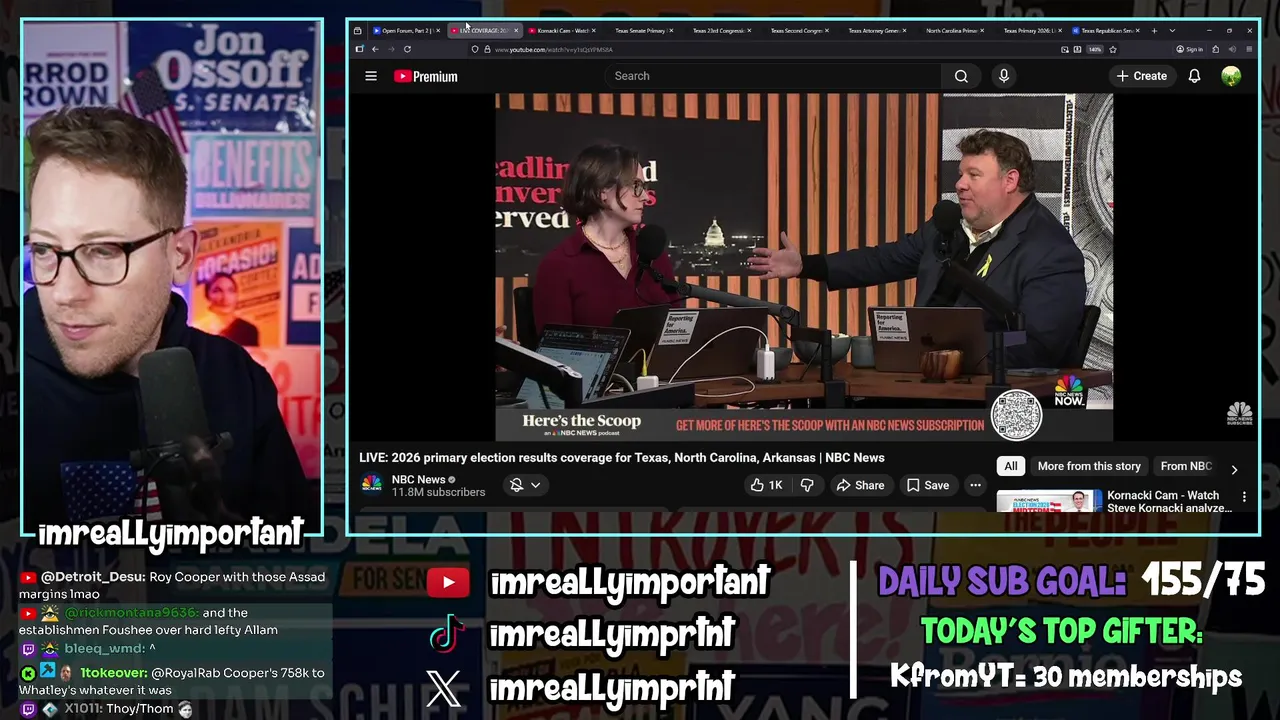Click the Share button
Image resolution: width=1280 pixels, height=720 pixels.
(860, 485)
